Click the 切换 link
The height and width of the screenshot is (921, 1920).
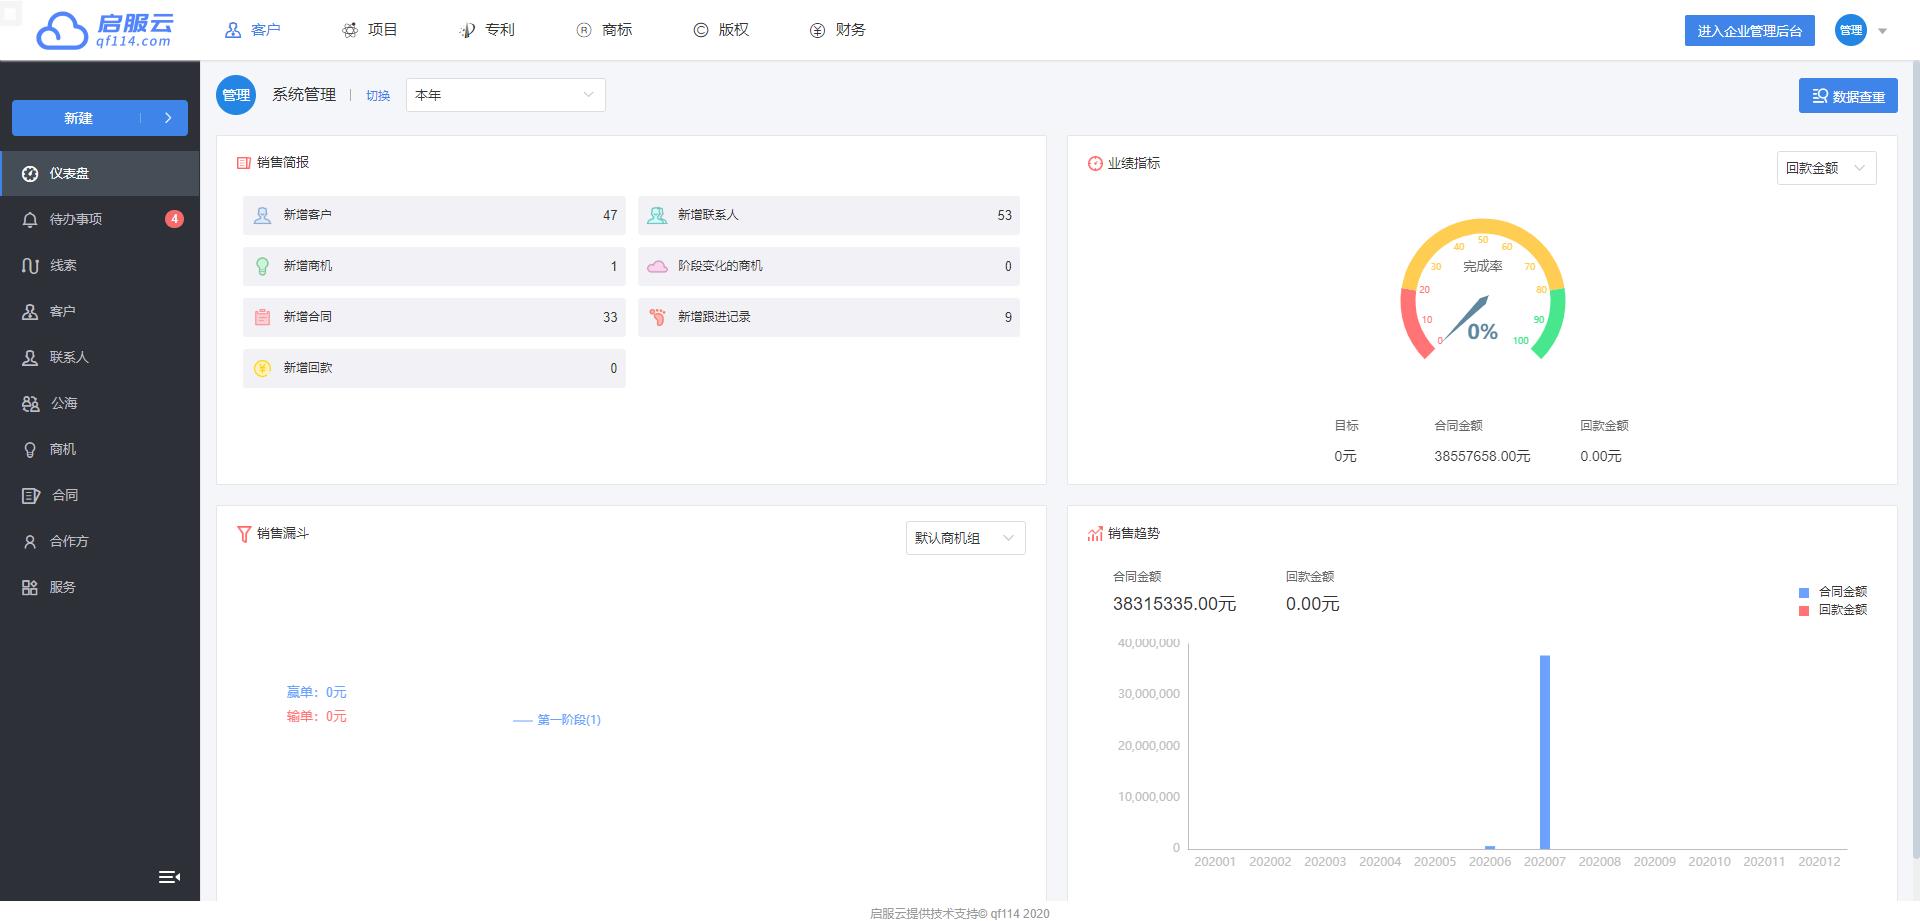click(378, 96)
